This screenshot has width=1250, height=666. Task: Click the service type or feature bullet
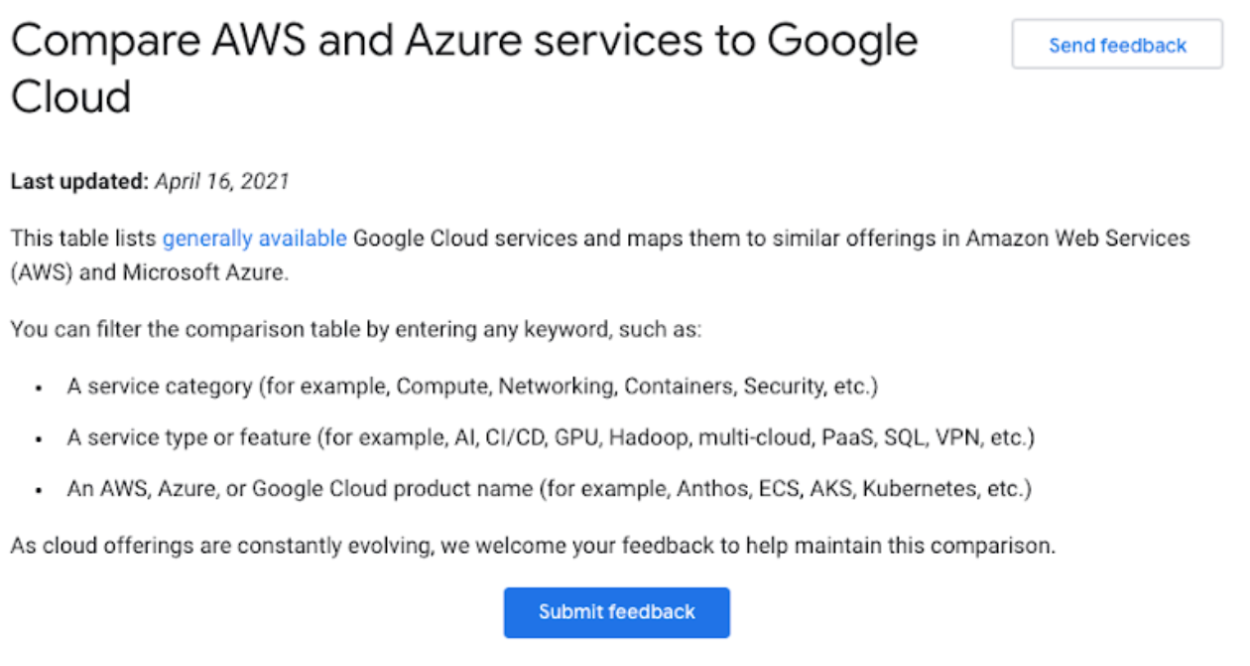point(551,438)
